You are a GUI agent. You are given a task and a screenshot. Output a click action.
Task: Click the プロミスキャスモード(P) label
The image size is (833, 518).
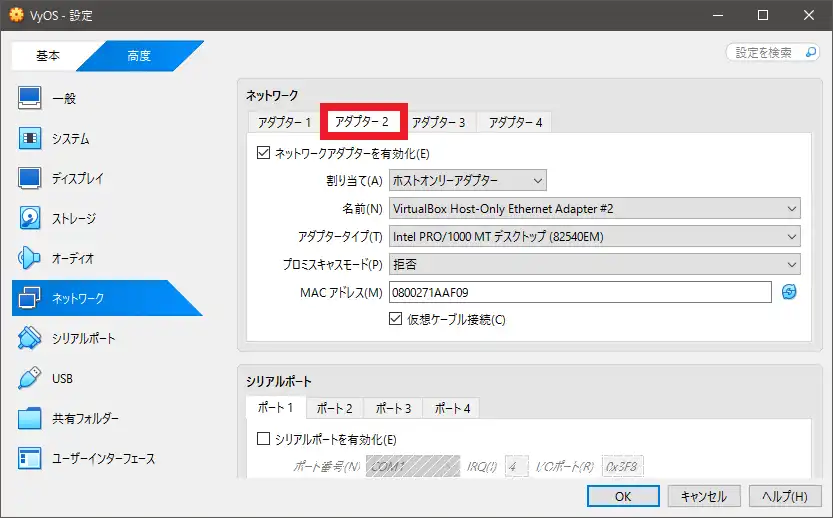point(333,264)
